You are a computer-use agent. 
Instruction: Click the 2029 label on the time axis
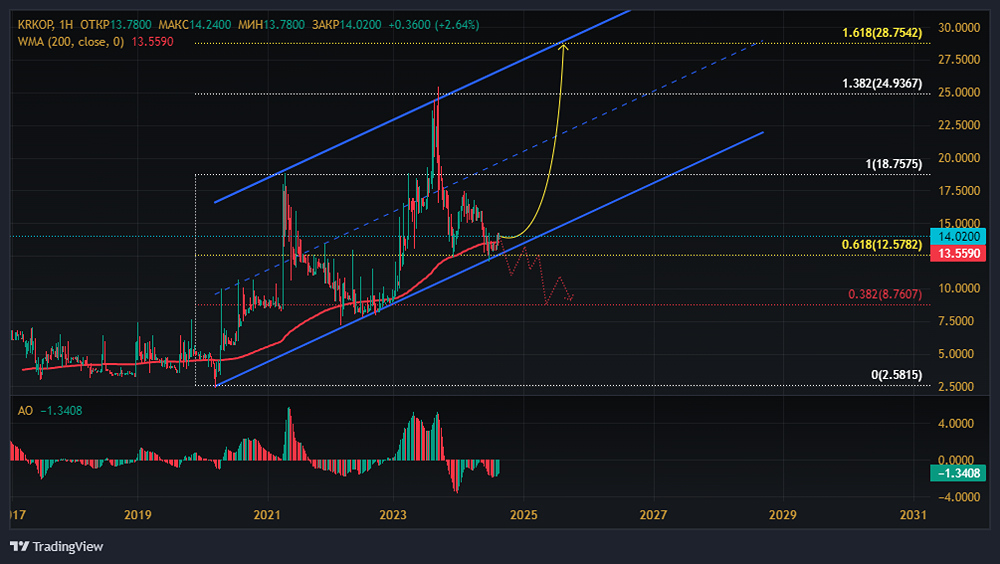coord(783,515)
